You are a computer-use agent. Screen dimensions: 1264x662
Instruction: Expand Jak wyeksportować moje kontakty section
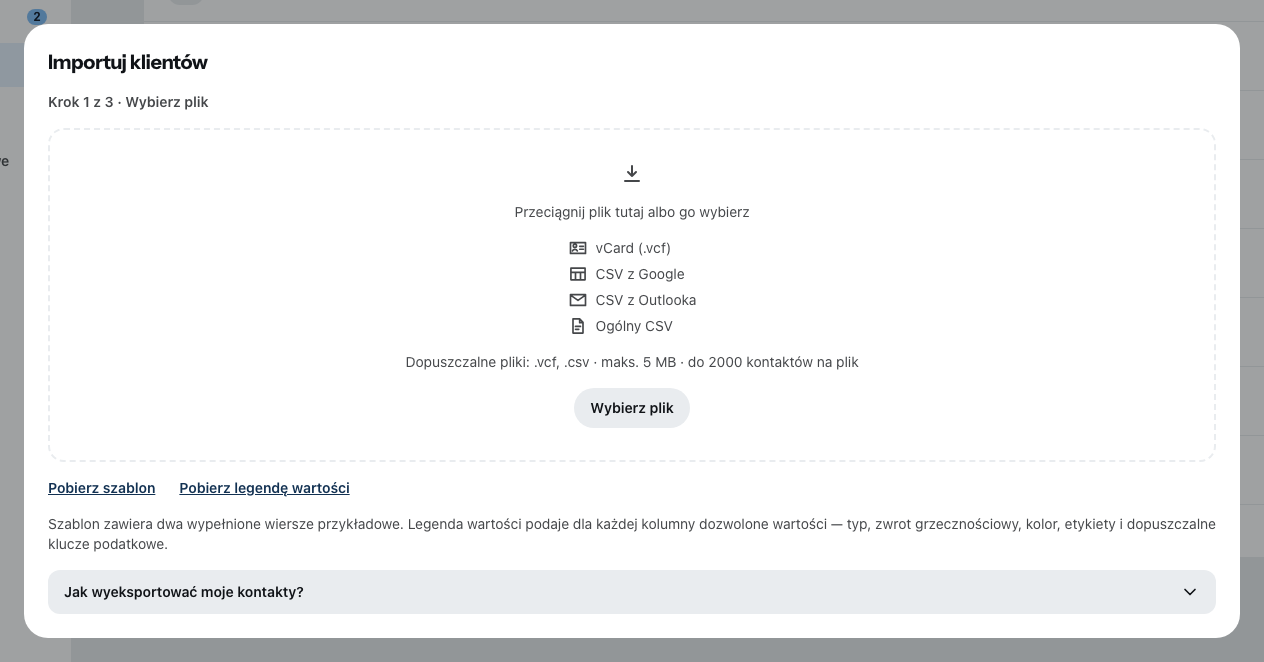632,592
